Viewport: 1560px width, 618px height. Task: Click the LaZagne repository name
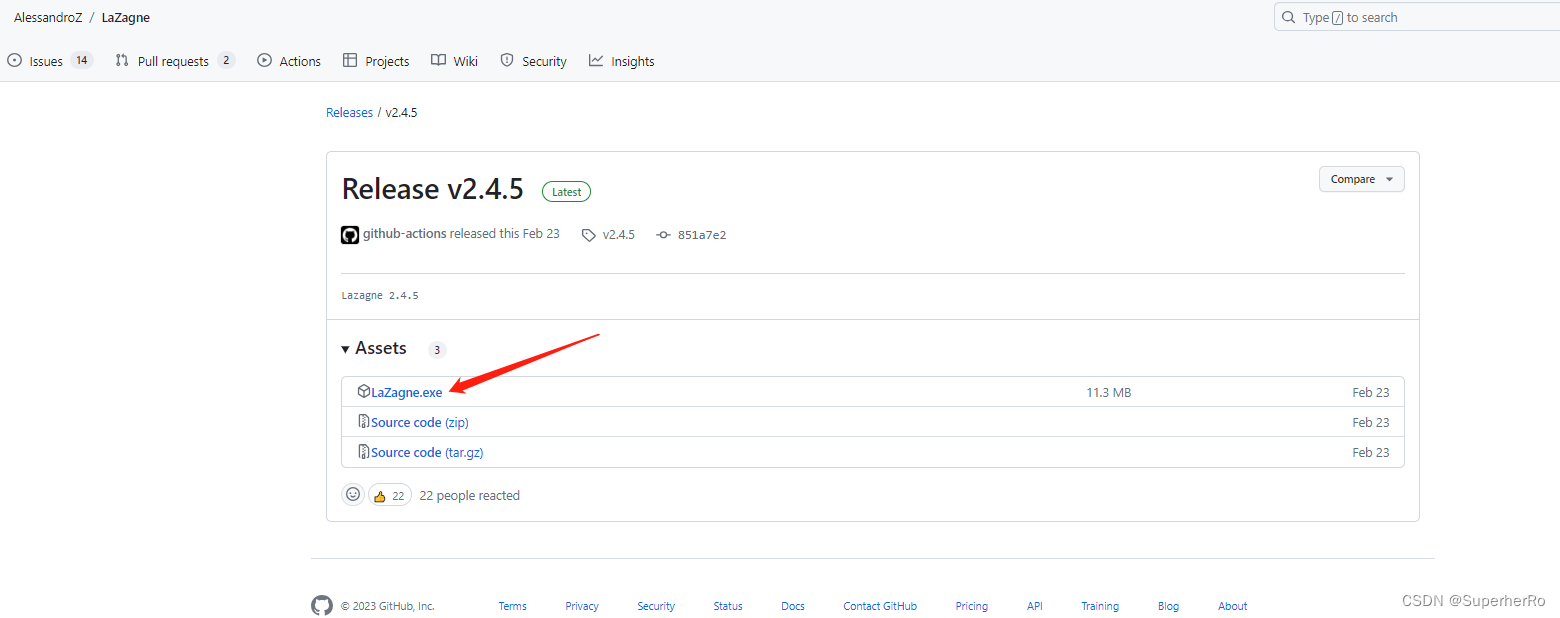pos(126,17)
